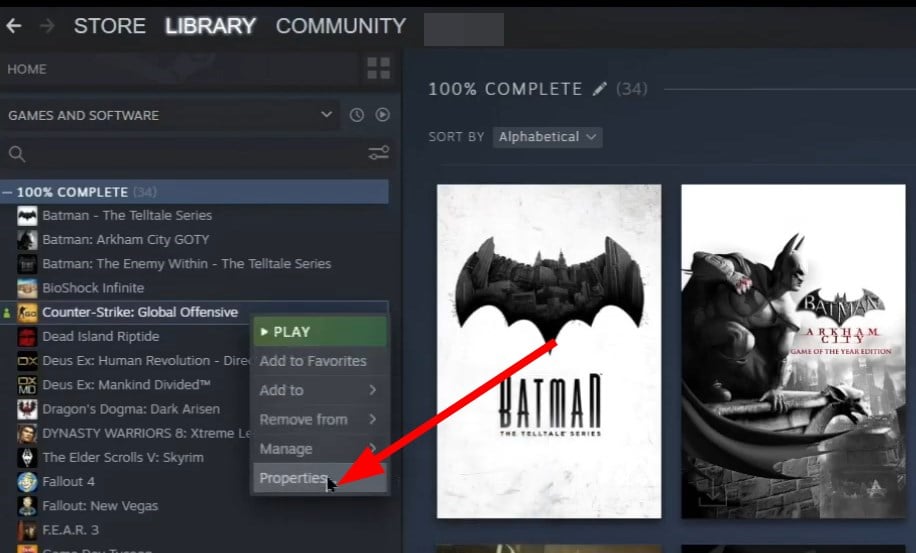916x553 pixels.
Task: Open Batman Telltale Series cover art
Action: [x=549, y=351]
